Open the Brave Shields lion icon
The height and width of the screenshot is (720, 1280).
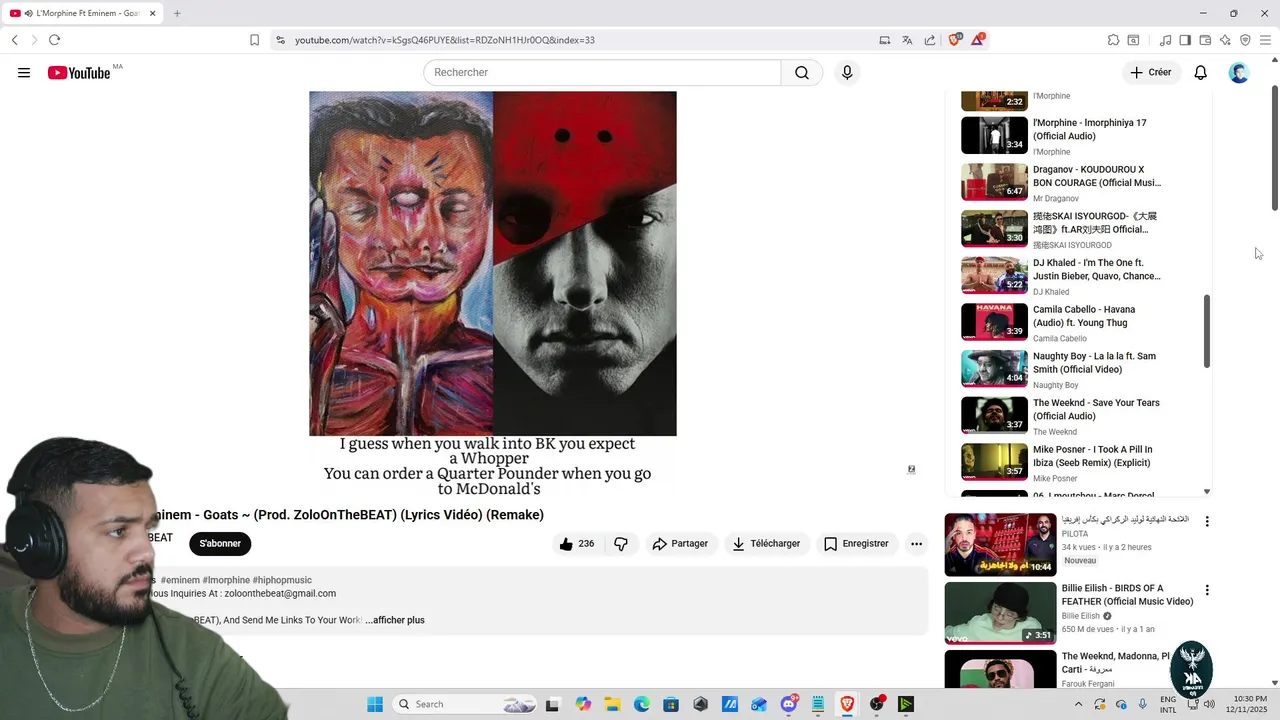[x=954, y=40]
